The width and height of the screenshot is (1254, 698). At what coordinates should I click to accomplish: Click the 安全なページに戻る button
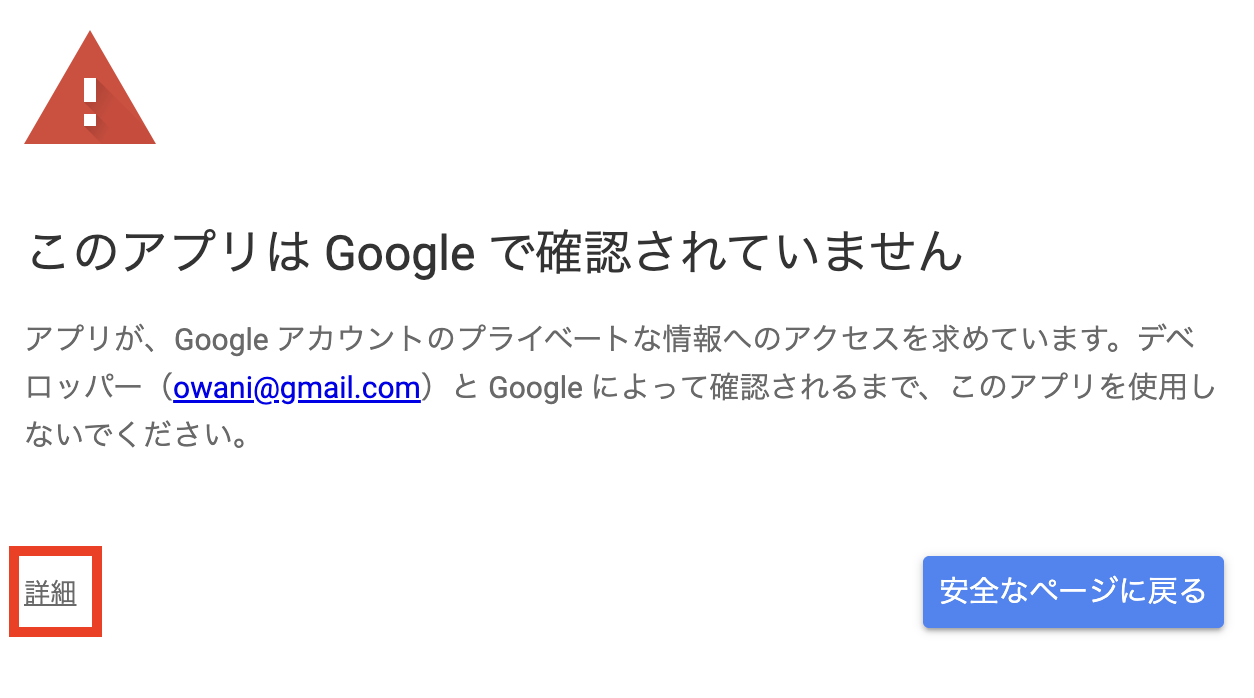click(x=1073, y=591)
